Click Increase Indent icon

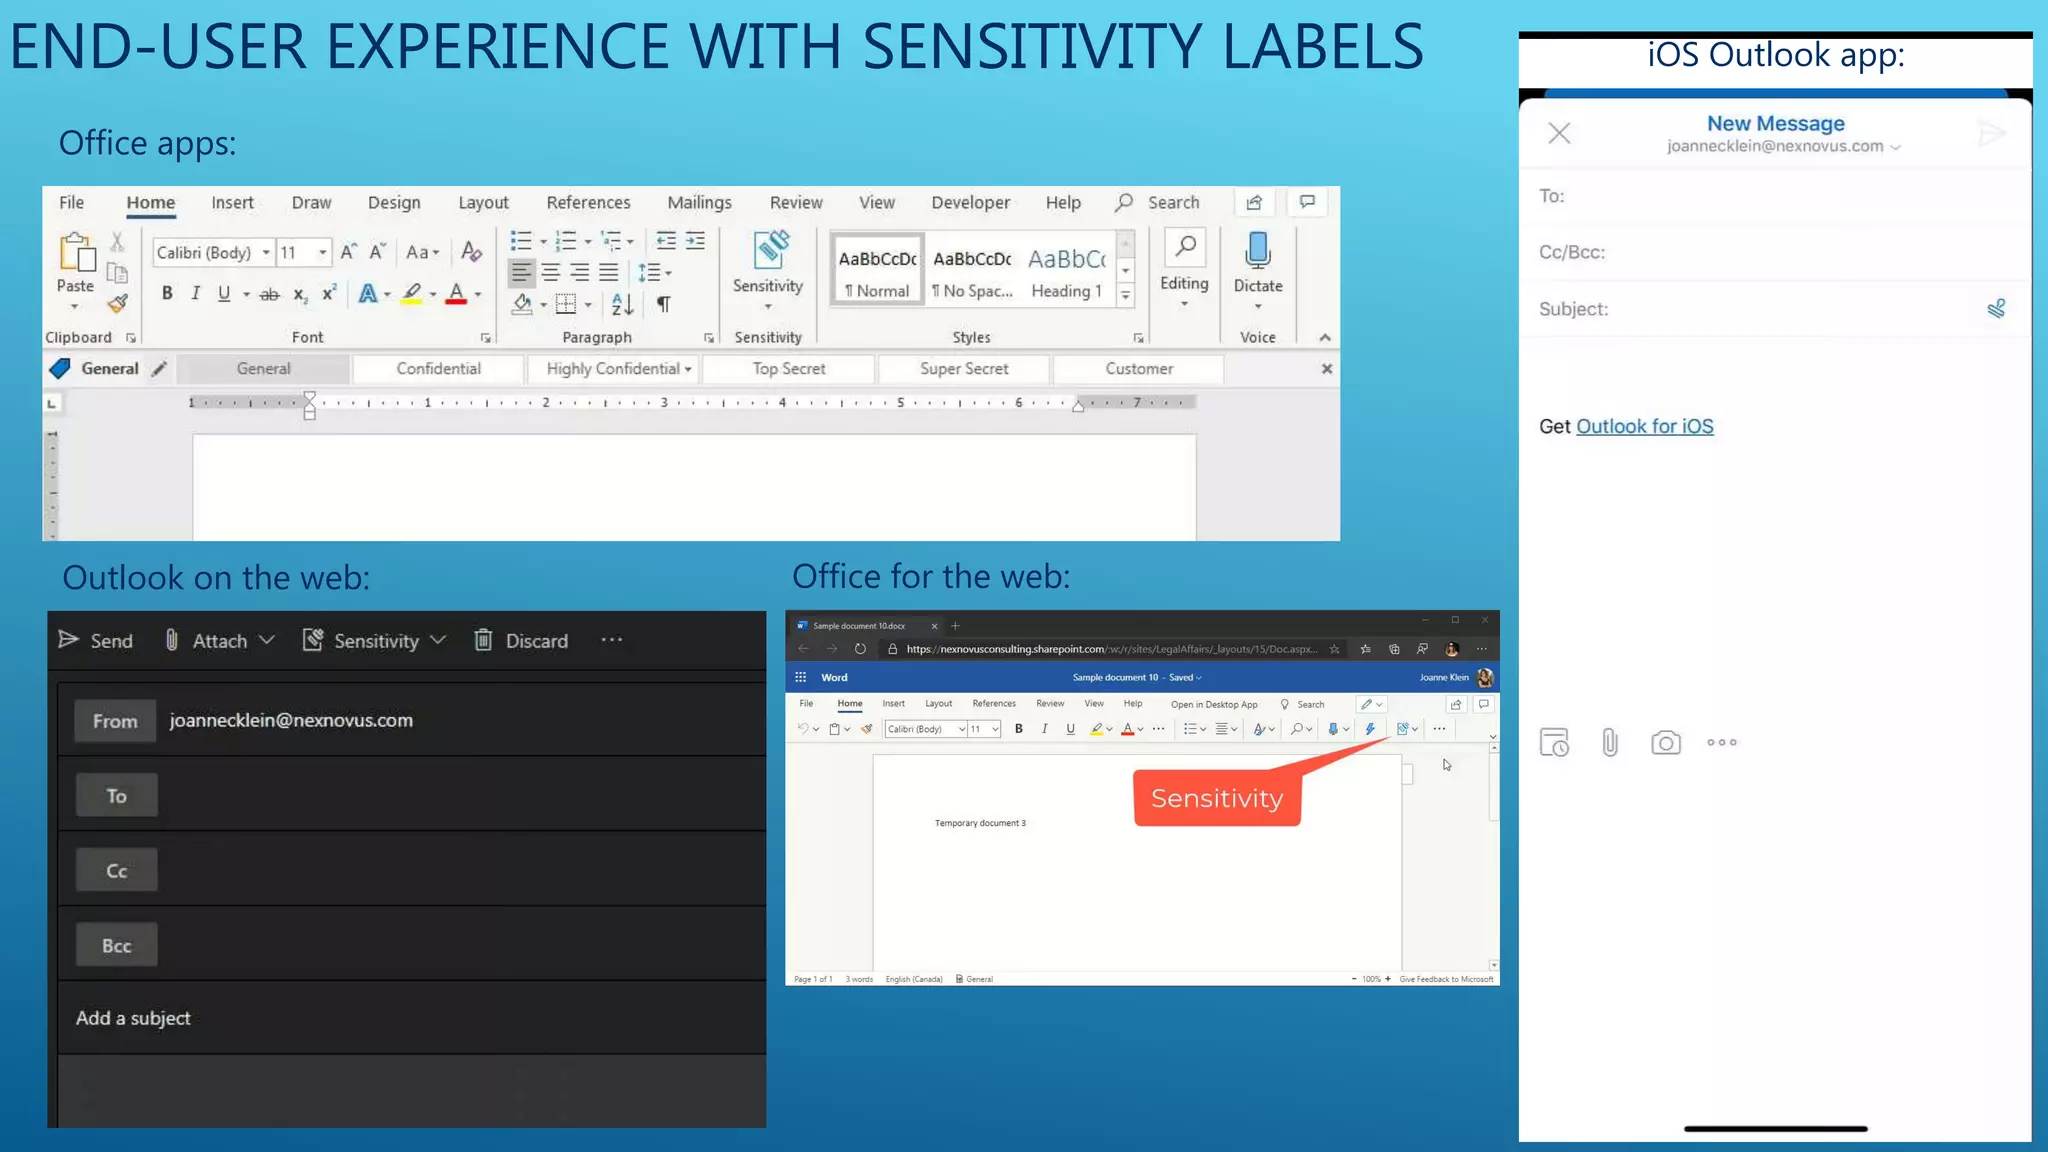695,241
